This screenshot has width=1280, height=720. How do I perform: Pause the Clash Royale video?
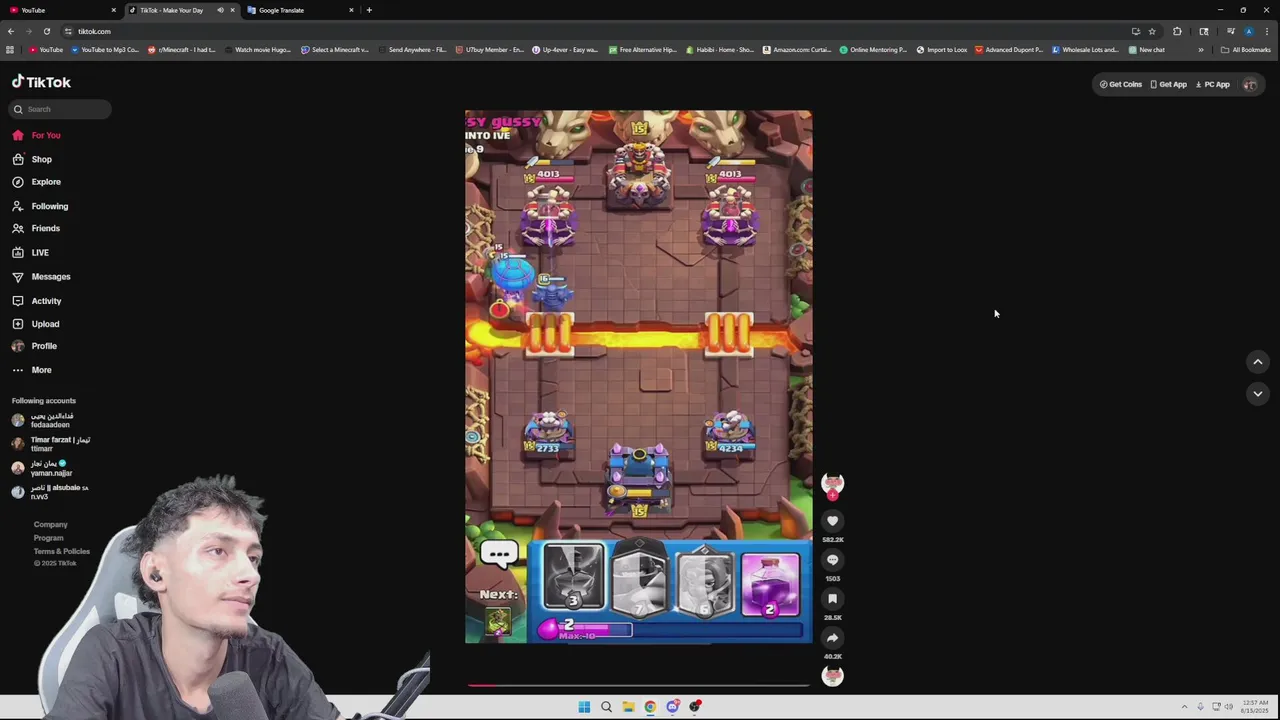[x=638, y=376]
